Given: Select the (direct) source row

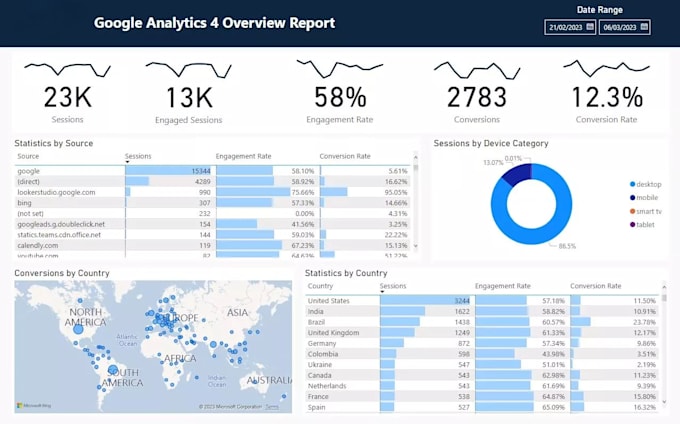Looking at the screenshot, I should [x=212, y=182].
